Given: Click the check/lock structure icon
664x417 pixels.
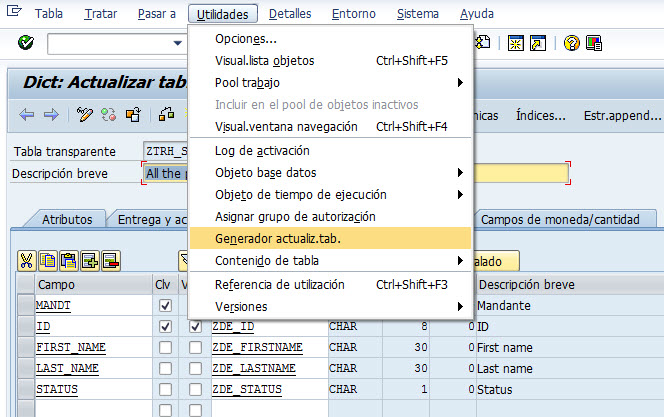Looking at the screenshot, I should pyautogui.click(x=166, y=114).
